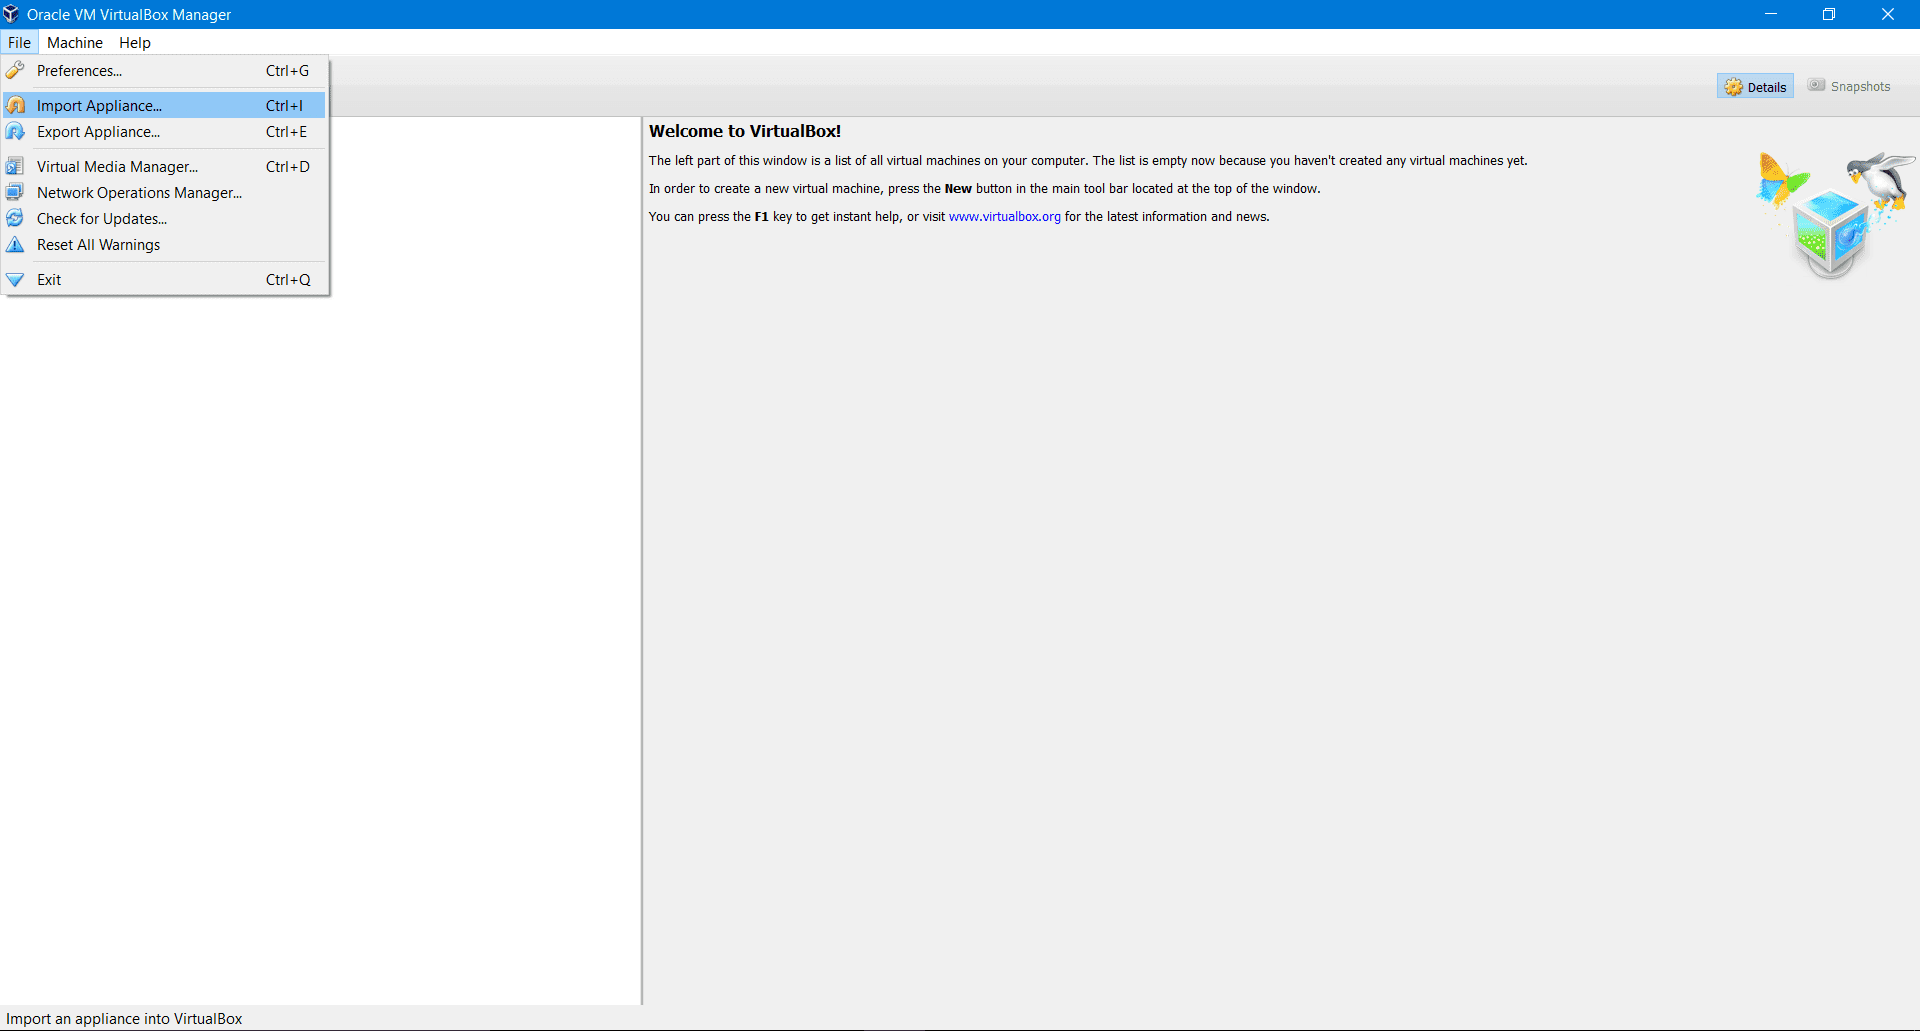Switch to the Snapshots view button

click(1849, 86)
